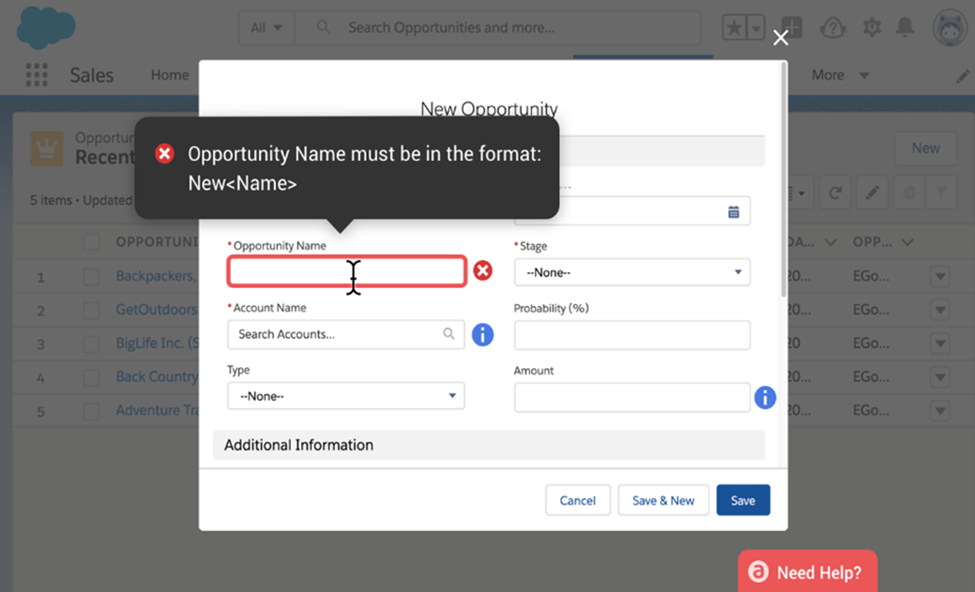Click the notifications bell icon
The width and height of the screenshot is (975, 592).
coord(905,28)
